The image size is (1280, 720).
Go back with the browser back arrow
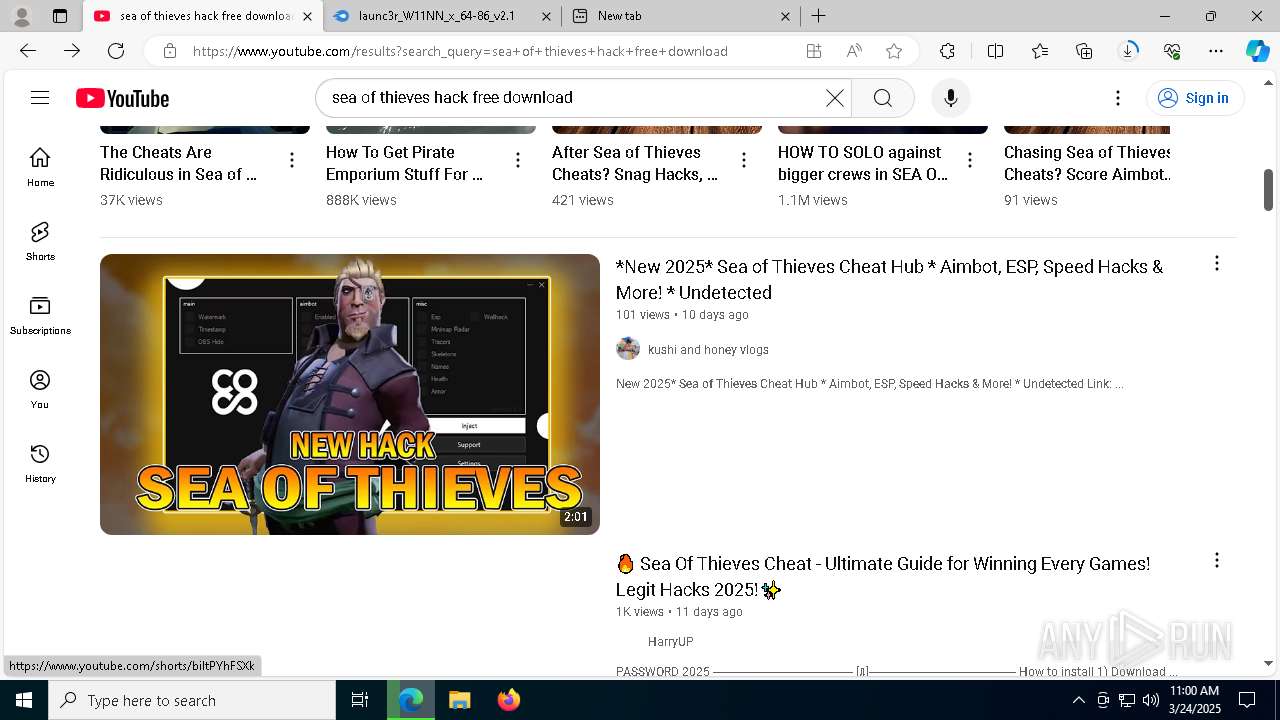[x=28, y=51]
